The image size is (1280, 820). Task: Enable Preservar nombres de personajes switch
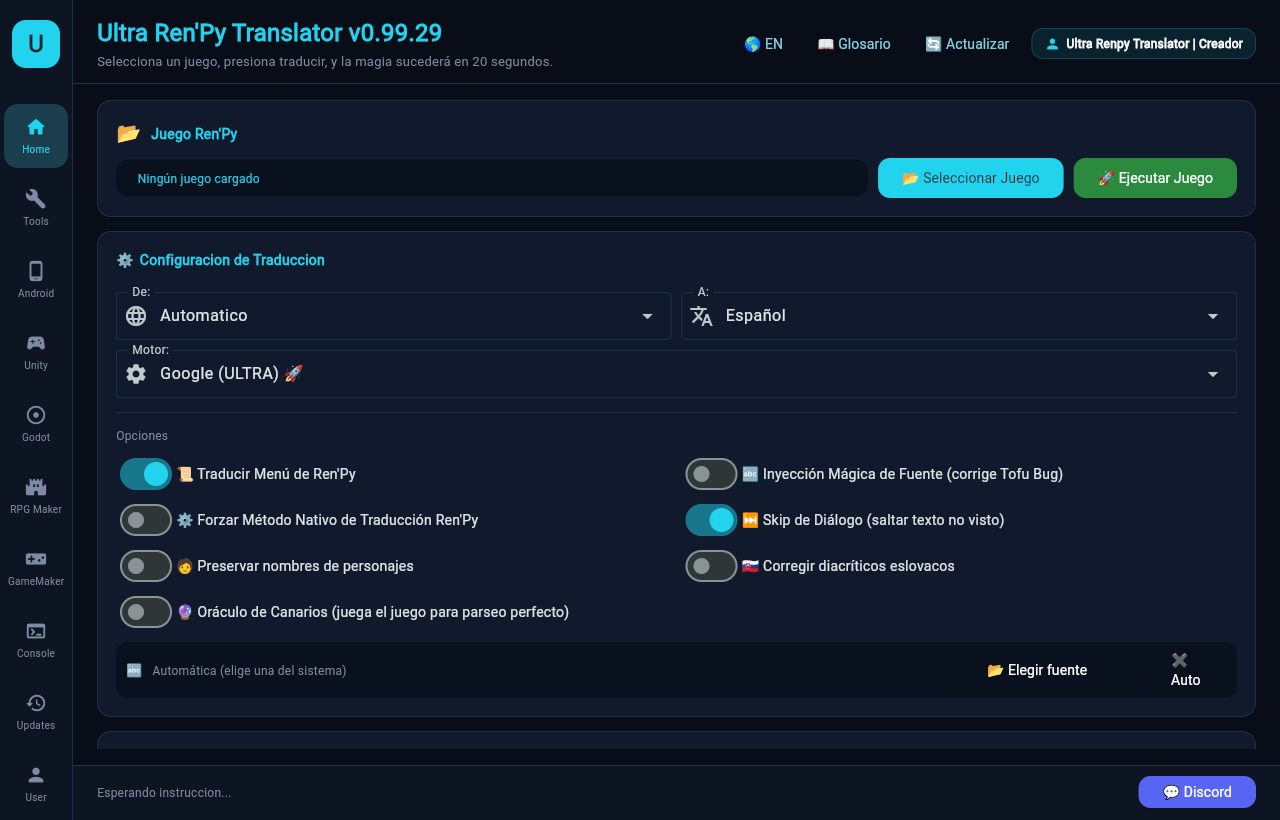tap(146, 566)
